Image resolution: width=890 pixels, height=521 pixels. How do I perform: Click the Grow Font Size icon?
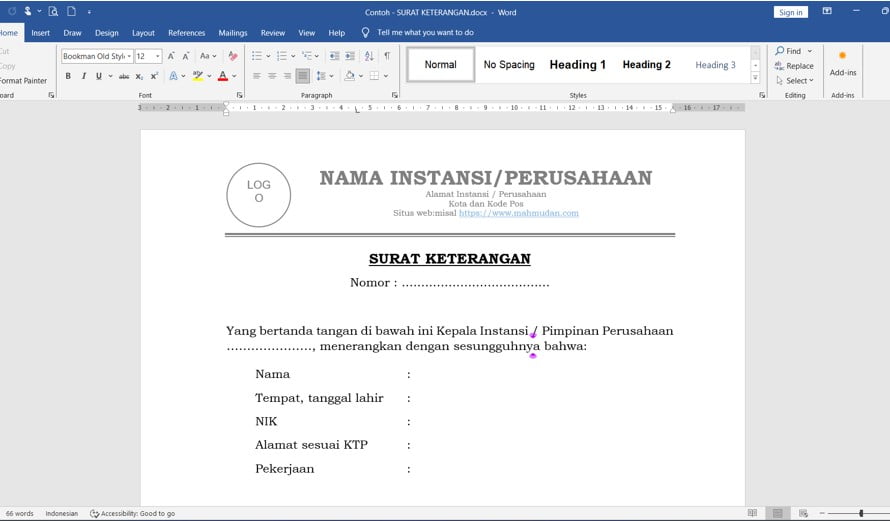click(x=171, y=56)
